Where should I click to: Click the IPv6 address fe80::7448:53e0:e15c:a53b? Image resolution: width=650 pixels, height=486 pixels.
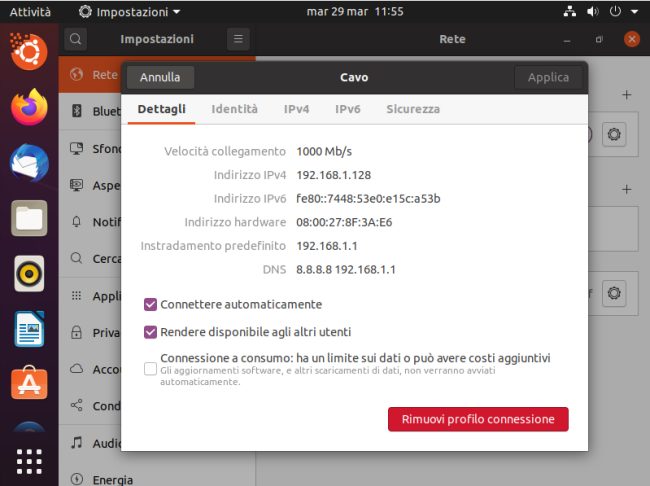click(368, 199)
